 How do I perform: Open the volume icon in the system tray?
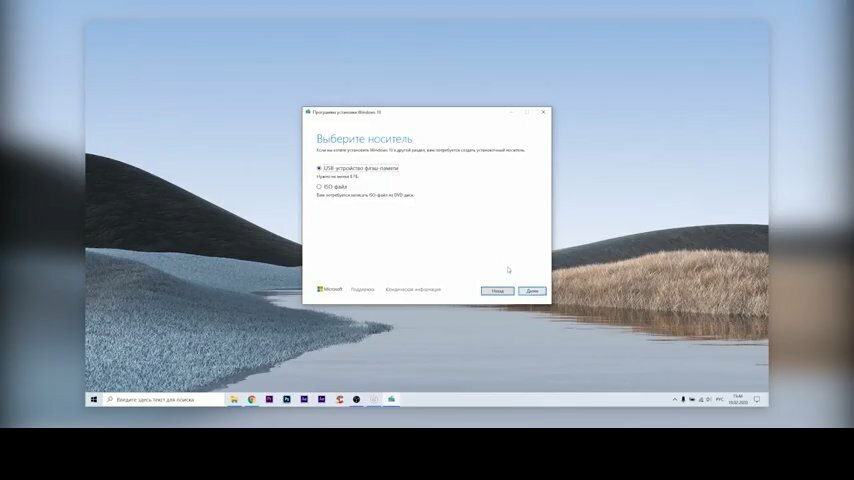pos(709,399)
